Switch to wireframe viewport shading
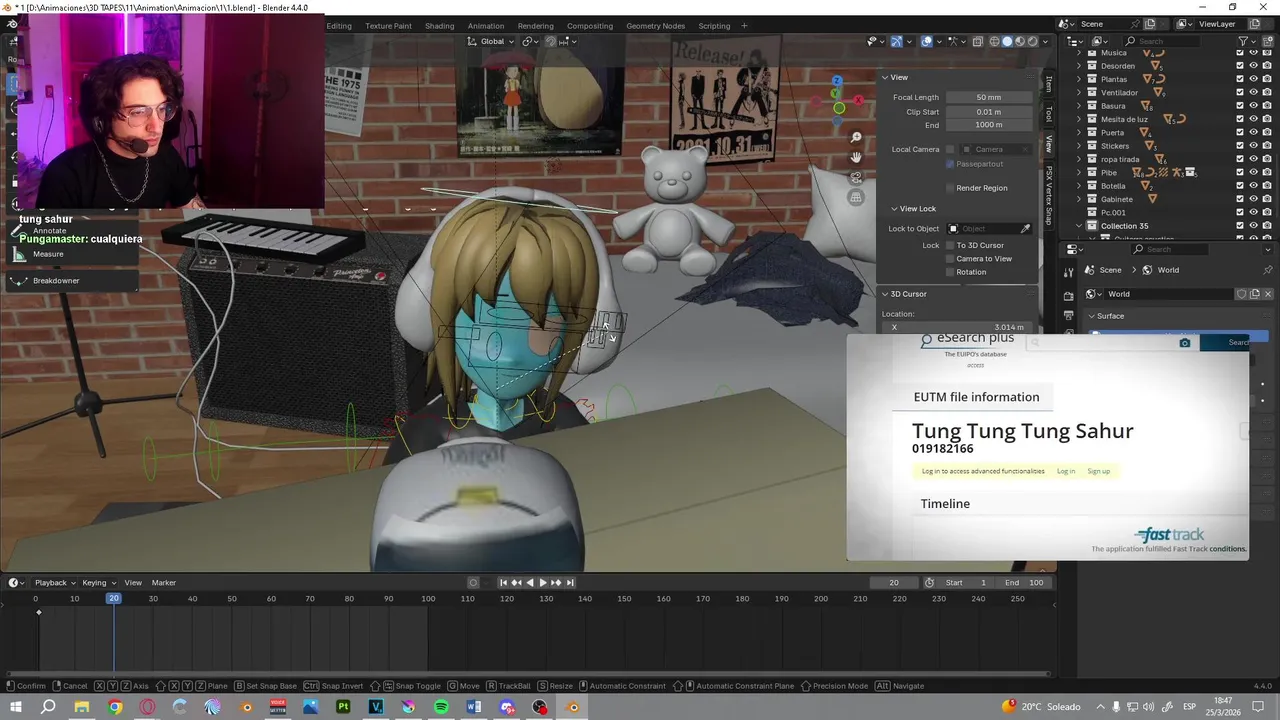 pos(995,41)
